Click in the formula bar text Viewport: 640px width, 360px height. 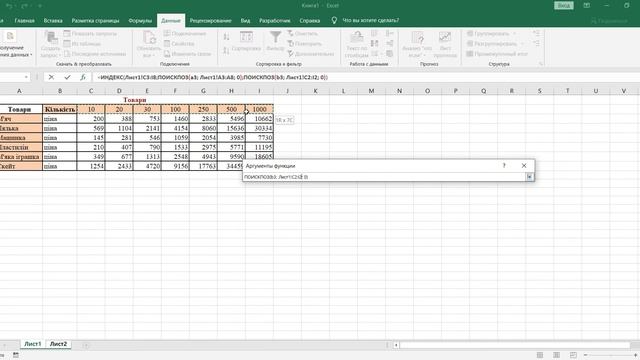(x=212, y=77)
